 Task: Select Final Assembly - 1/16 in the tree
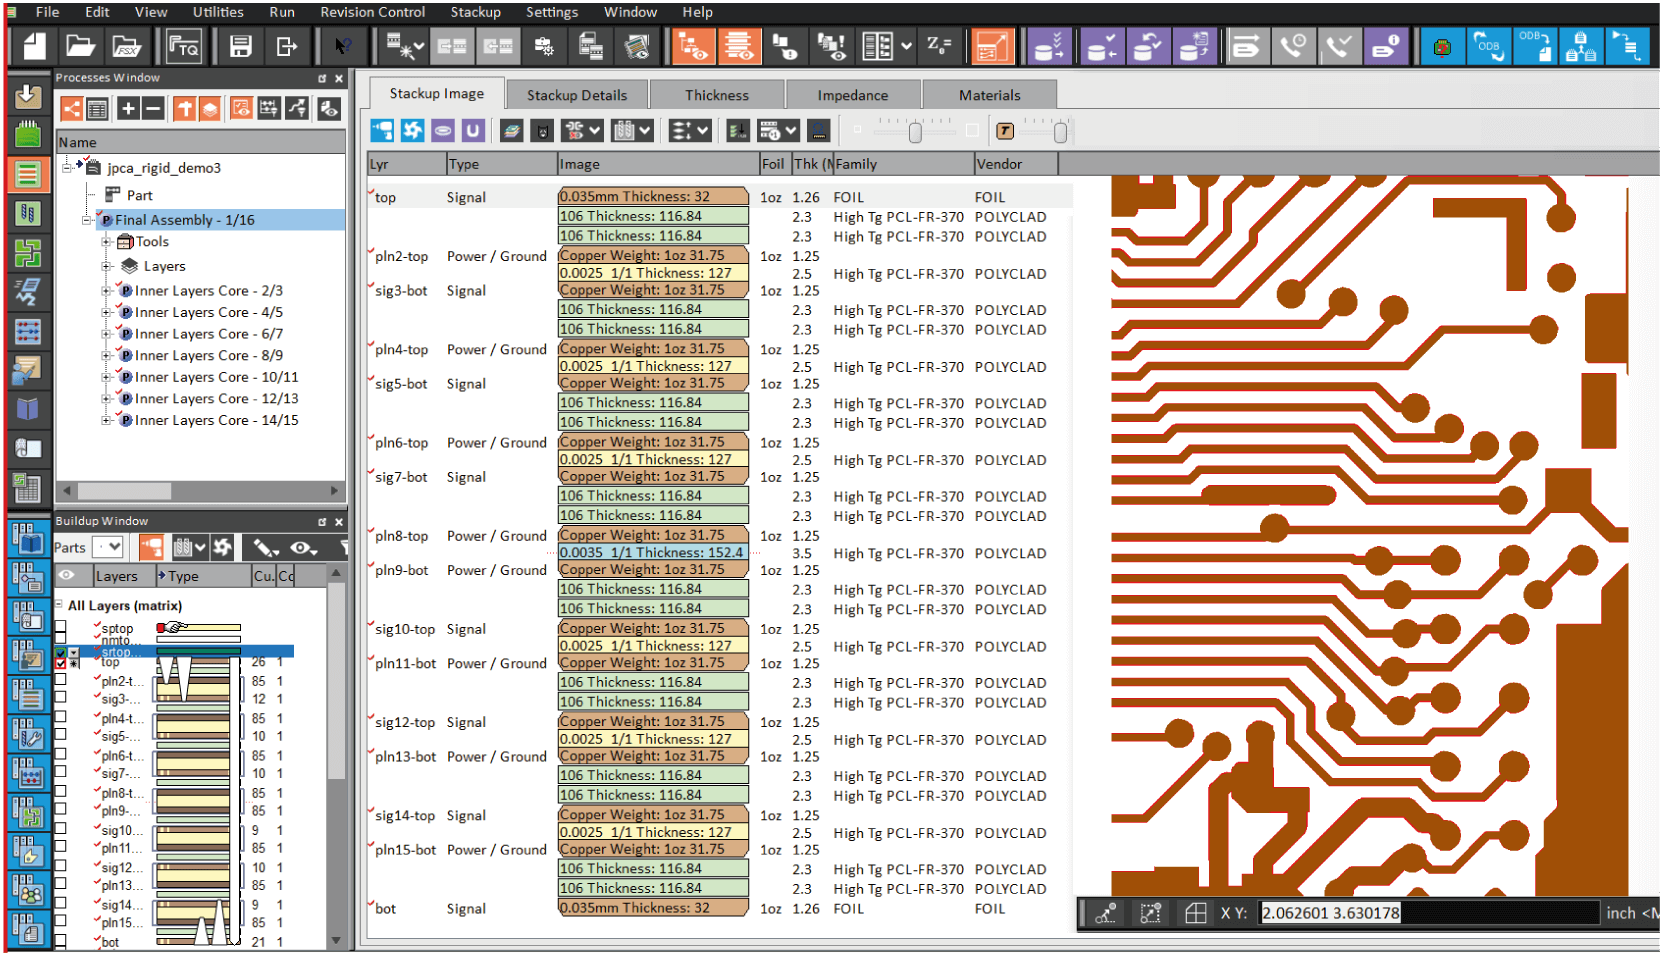(x=183, y=219)
